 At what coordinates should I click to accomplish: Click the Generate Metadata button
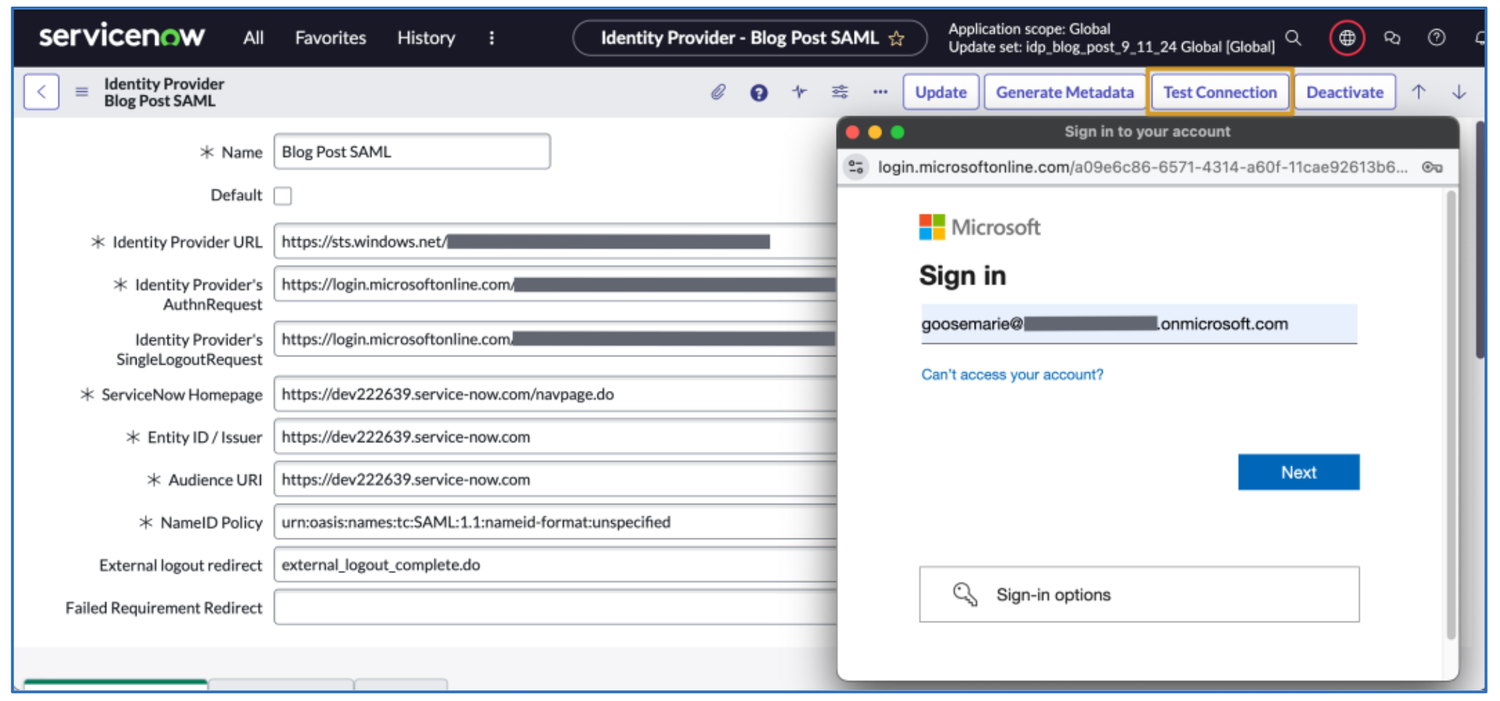(x=1065, y=92)
